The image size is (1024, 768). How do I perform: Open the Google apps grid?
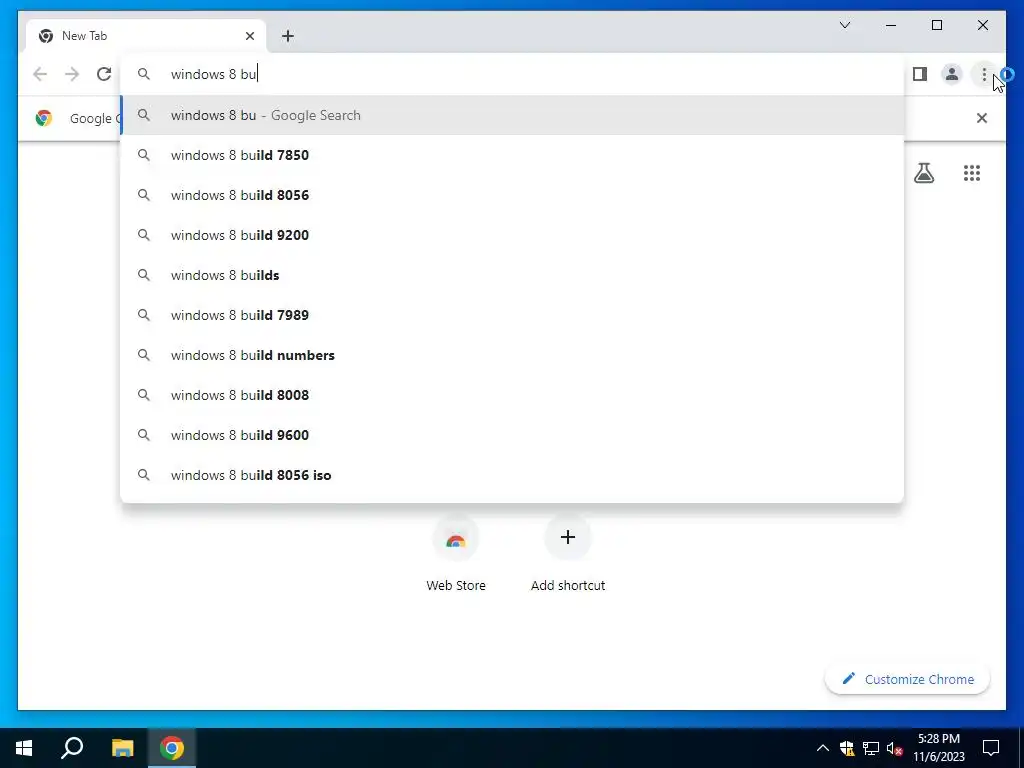pyautogui.click(x=972, y=173)
